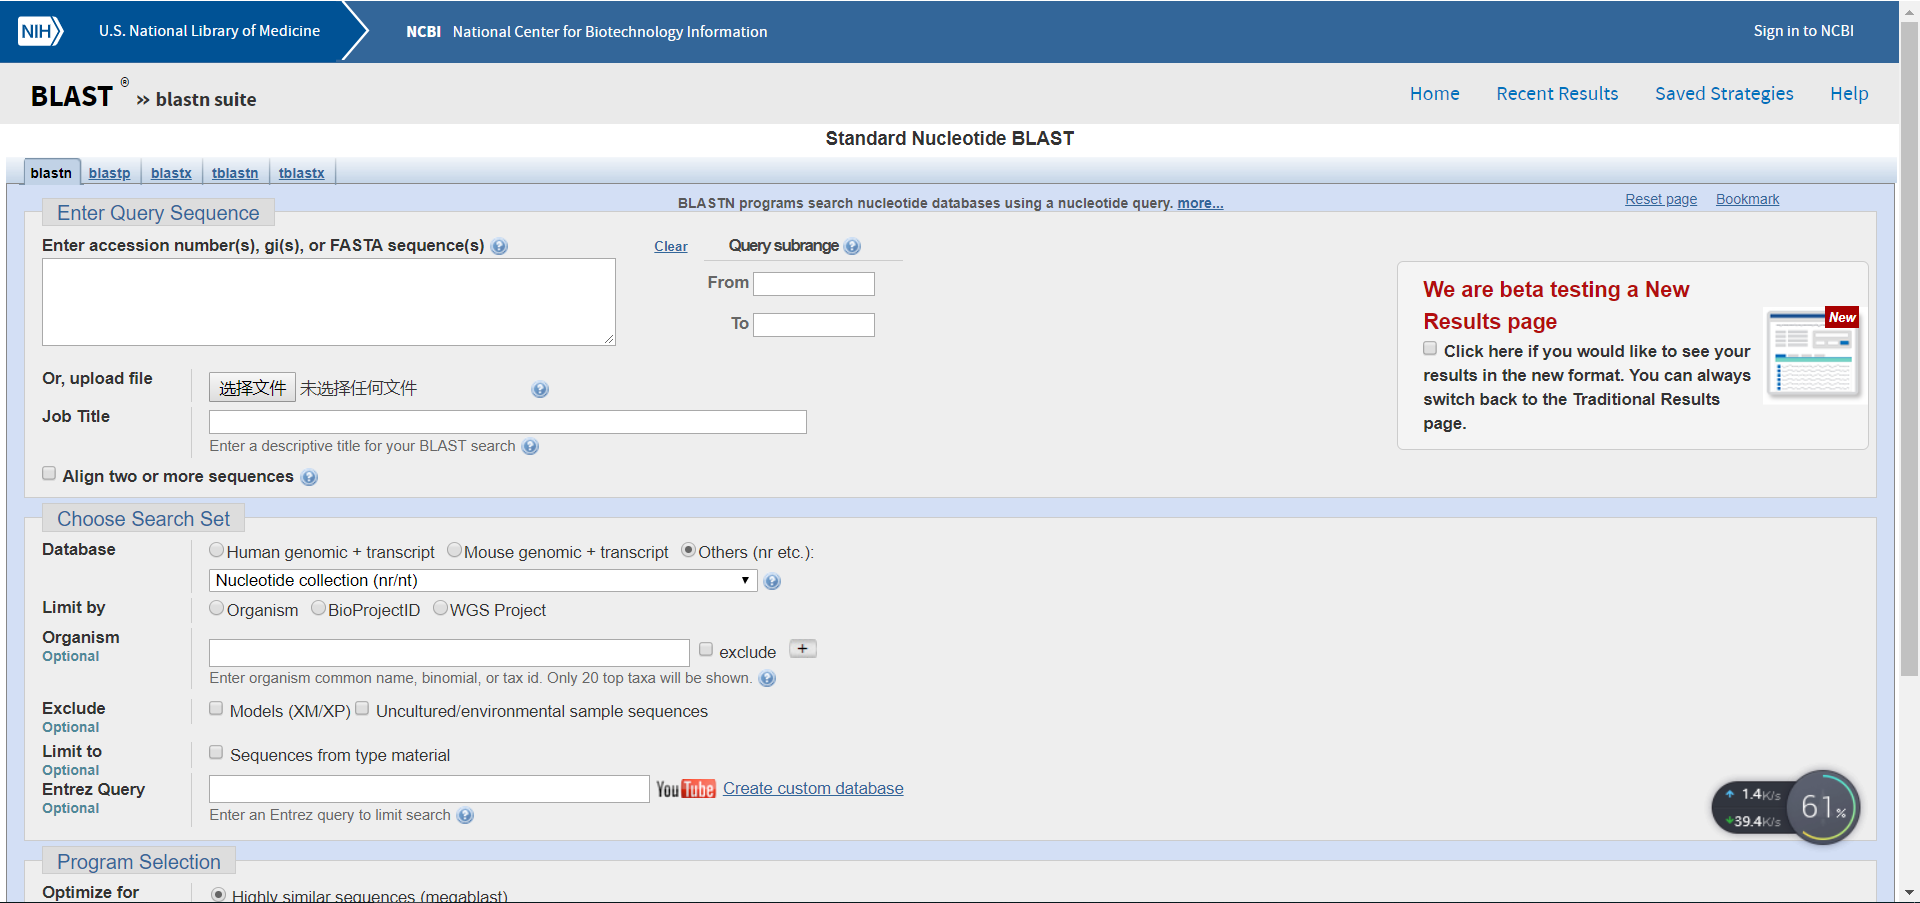This screenshot has height=903, width=1920.
Task: Open the Help page
Action: (x=1849, y=94)
